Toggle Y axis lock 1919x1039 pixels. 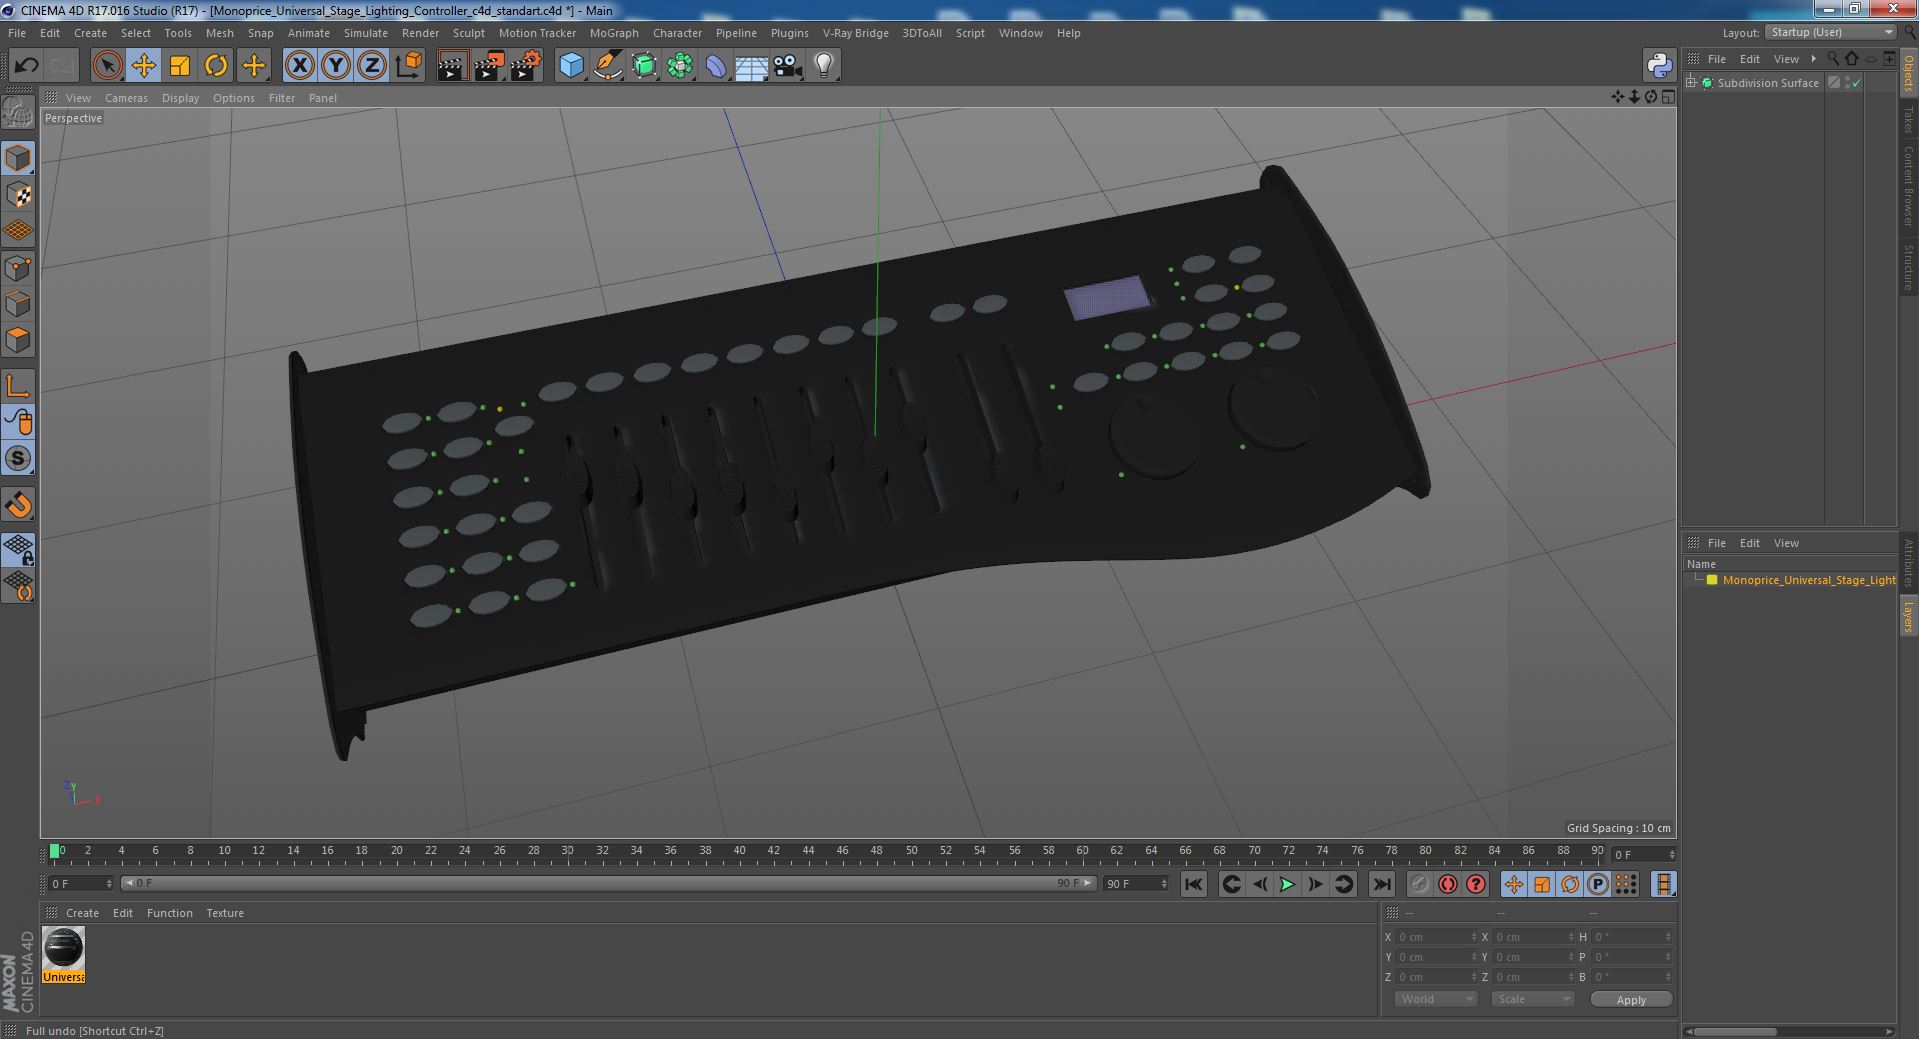pyautogui.click(x=336, y=66)
